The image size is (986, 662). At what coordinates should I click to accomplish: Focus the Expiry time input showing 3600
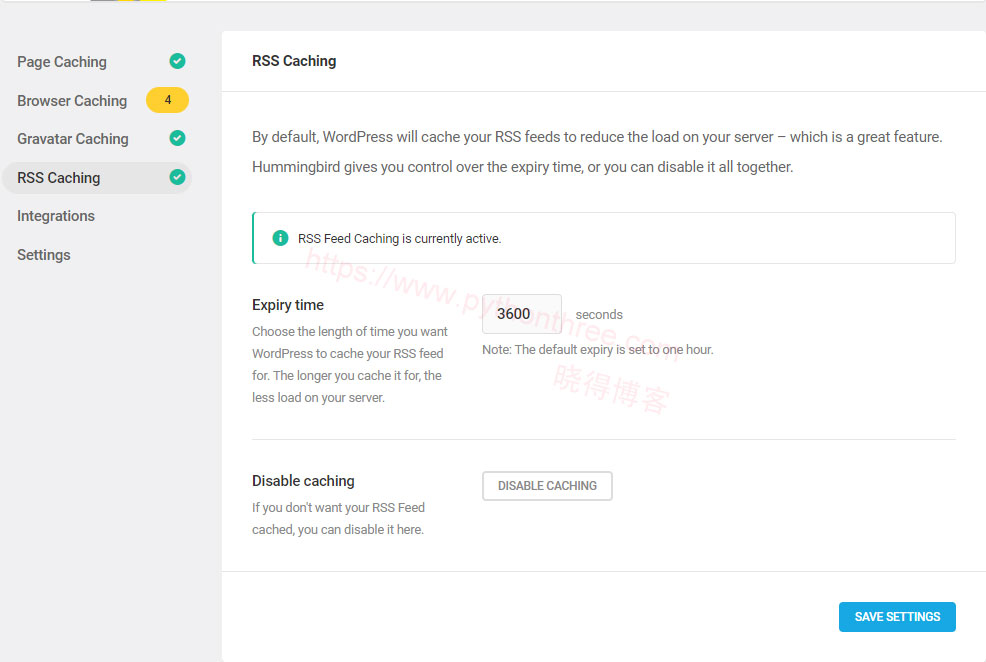click(522, 314)
